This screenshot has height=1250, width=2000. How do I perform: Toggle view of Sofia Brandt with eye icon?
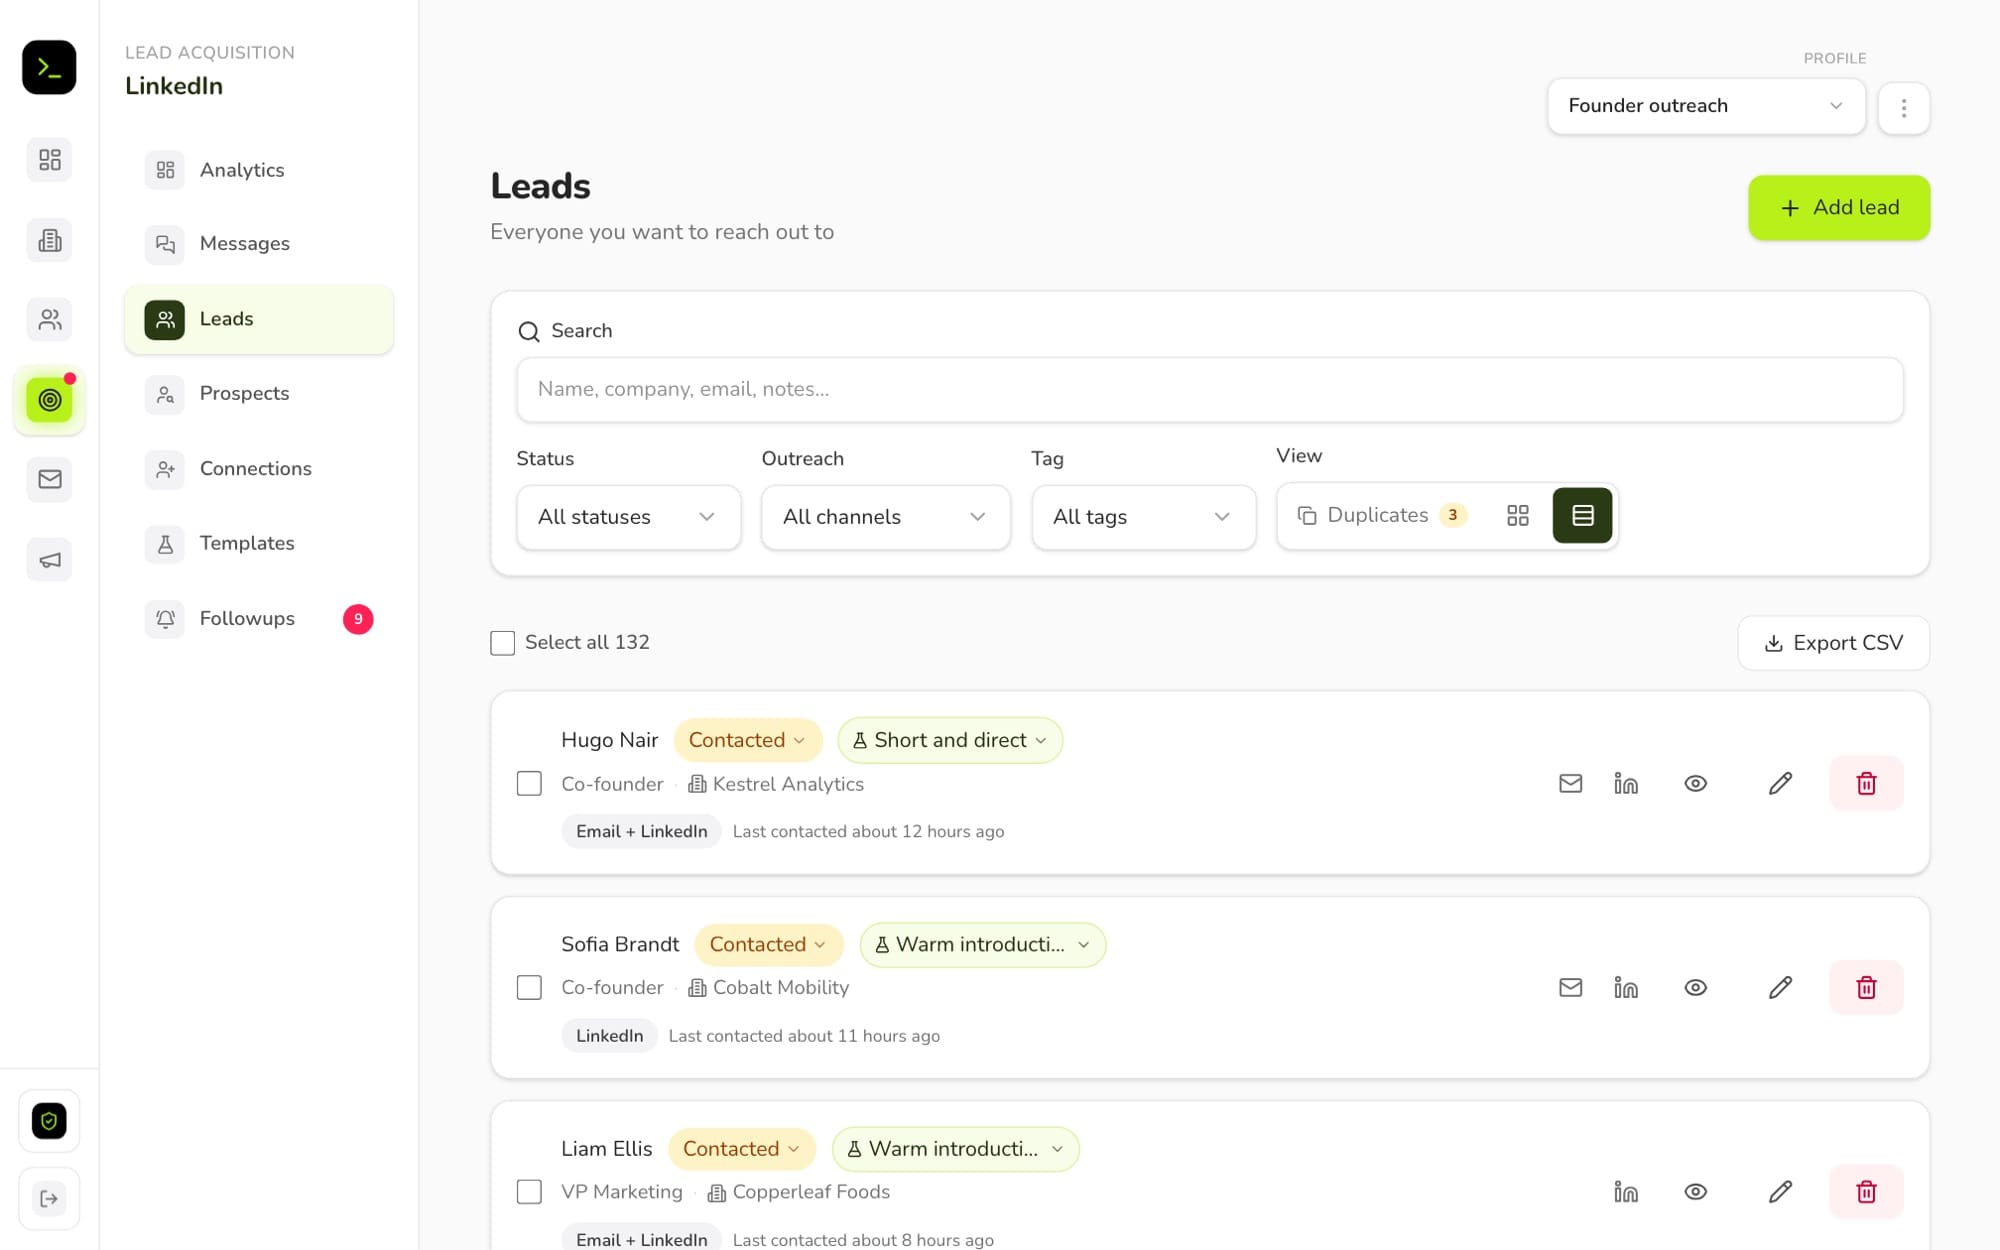pos(1695,988)
